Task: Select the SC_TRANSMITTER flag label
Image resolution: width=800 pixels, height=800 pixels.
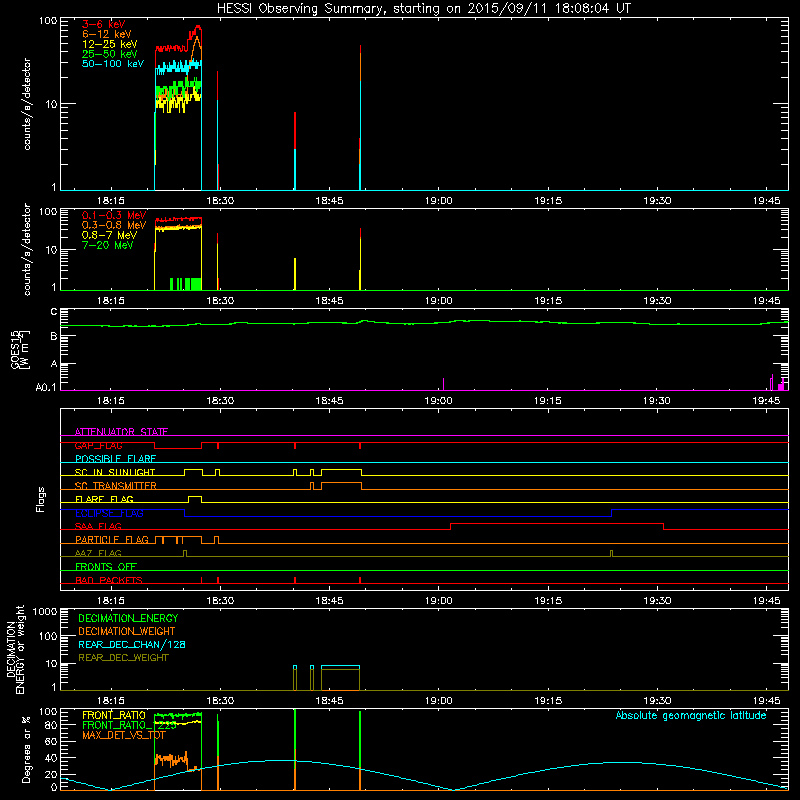Action: [x=115, y=485]
